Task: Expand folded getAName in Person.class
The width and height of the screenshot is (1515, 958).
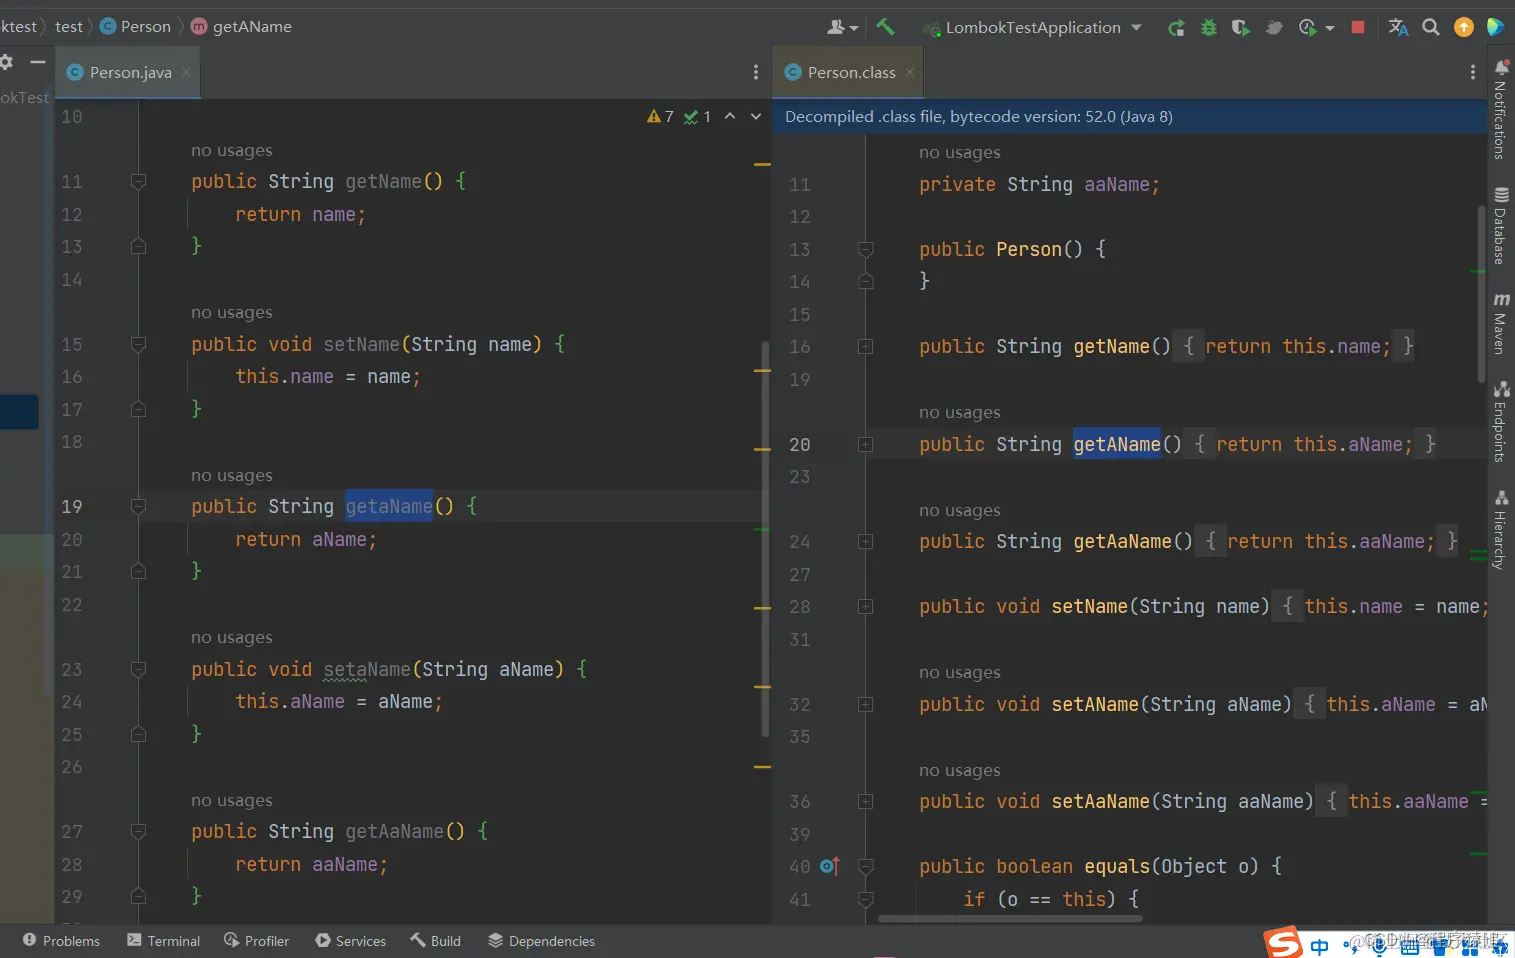Action: click(866, 445)
